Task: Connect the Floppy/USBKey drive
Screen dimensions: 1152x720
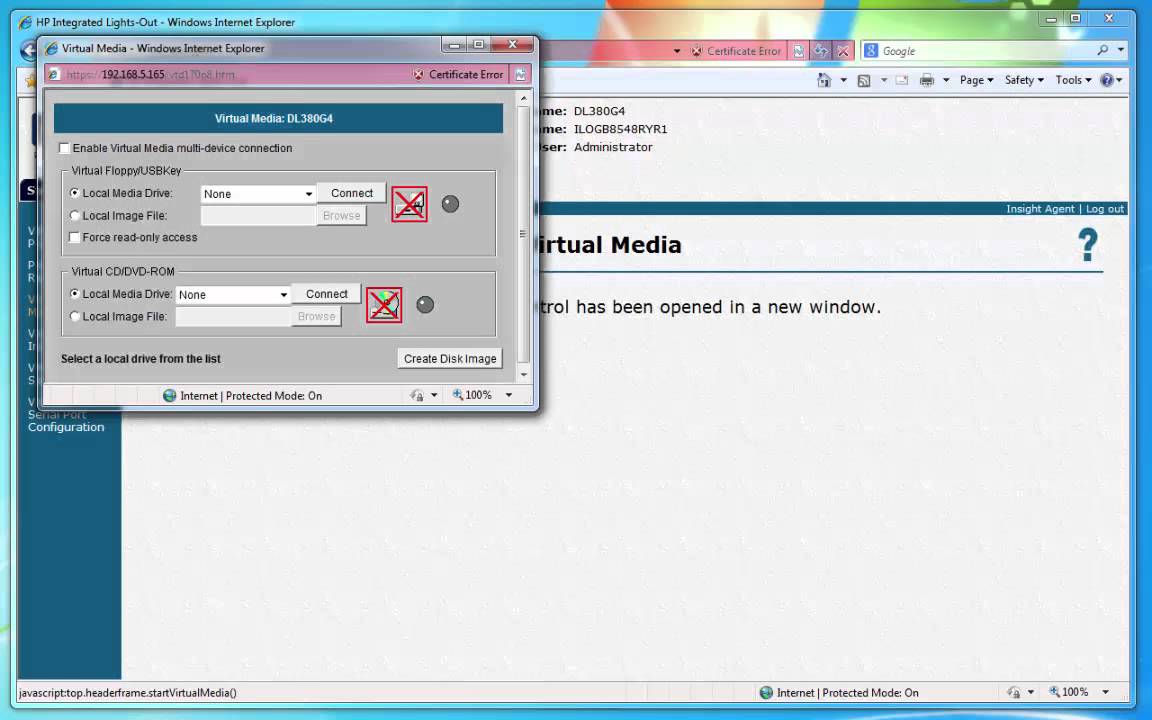Action: tap(352, 193)
